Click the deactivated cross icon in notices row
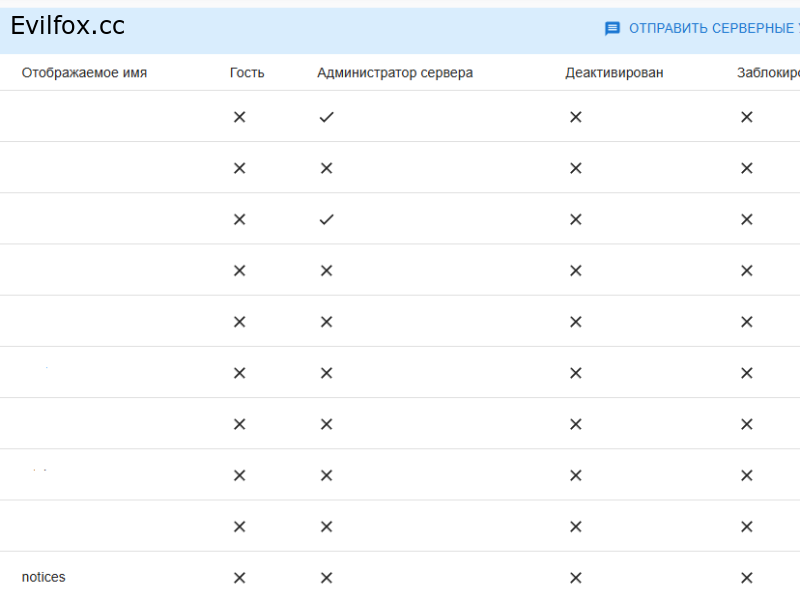The image size is (800, 600). 575,578
